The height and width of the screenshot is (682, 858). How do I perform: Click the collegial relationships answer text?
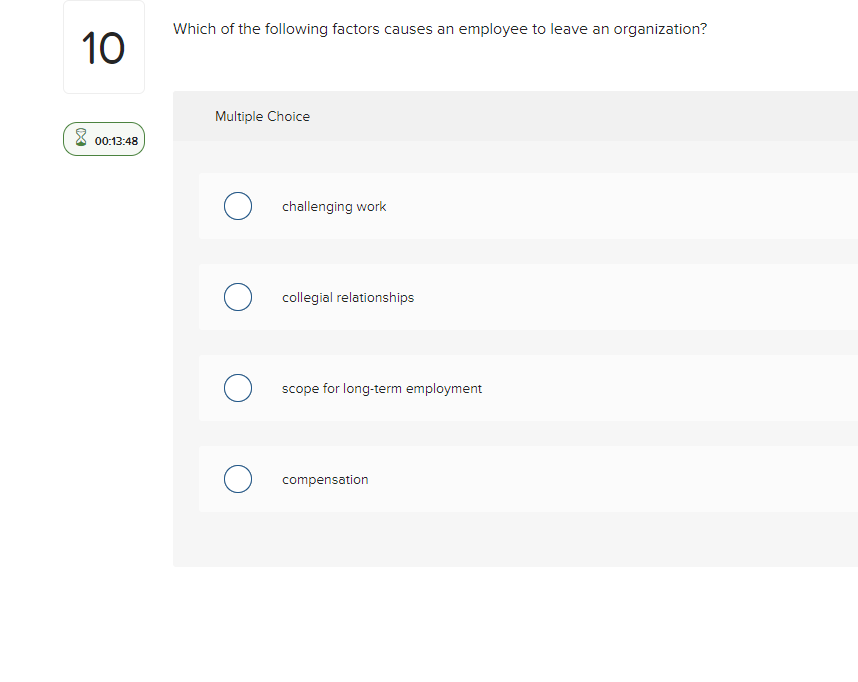point(348,297)
